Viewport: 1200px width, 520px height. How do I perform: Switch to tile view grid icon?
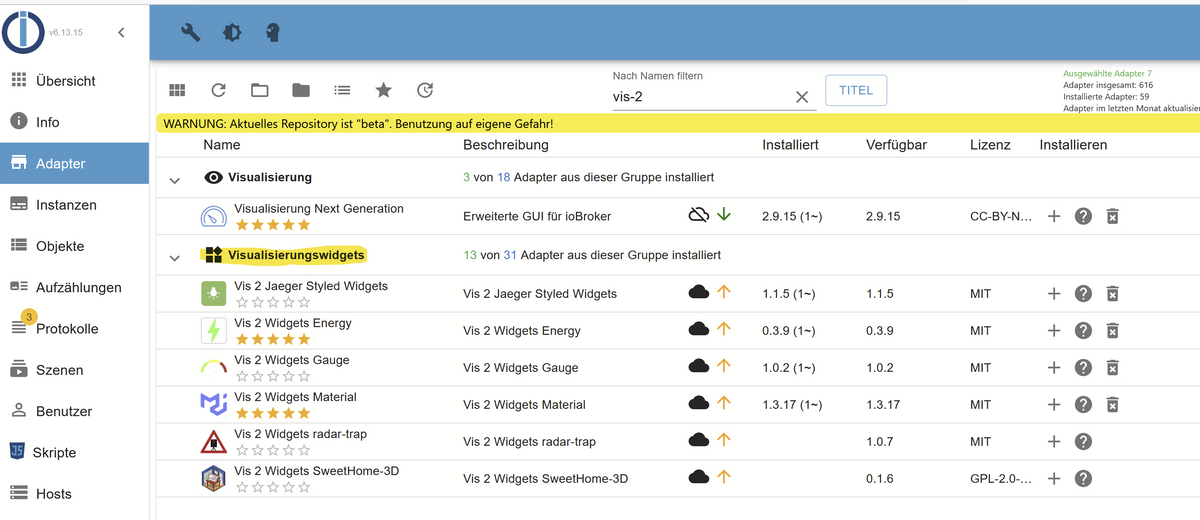pyautogui.click(x=177, y=90)
